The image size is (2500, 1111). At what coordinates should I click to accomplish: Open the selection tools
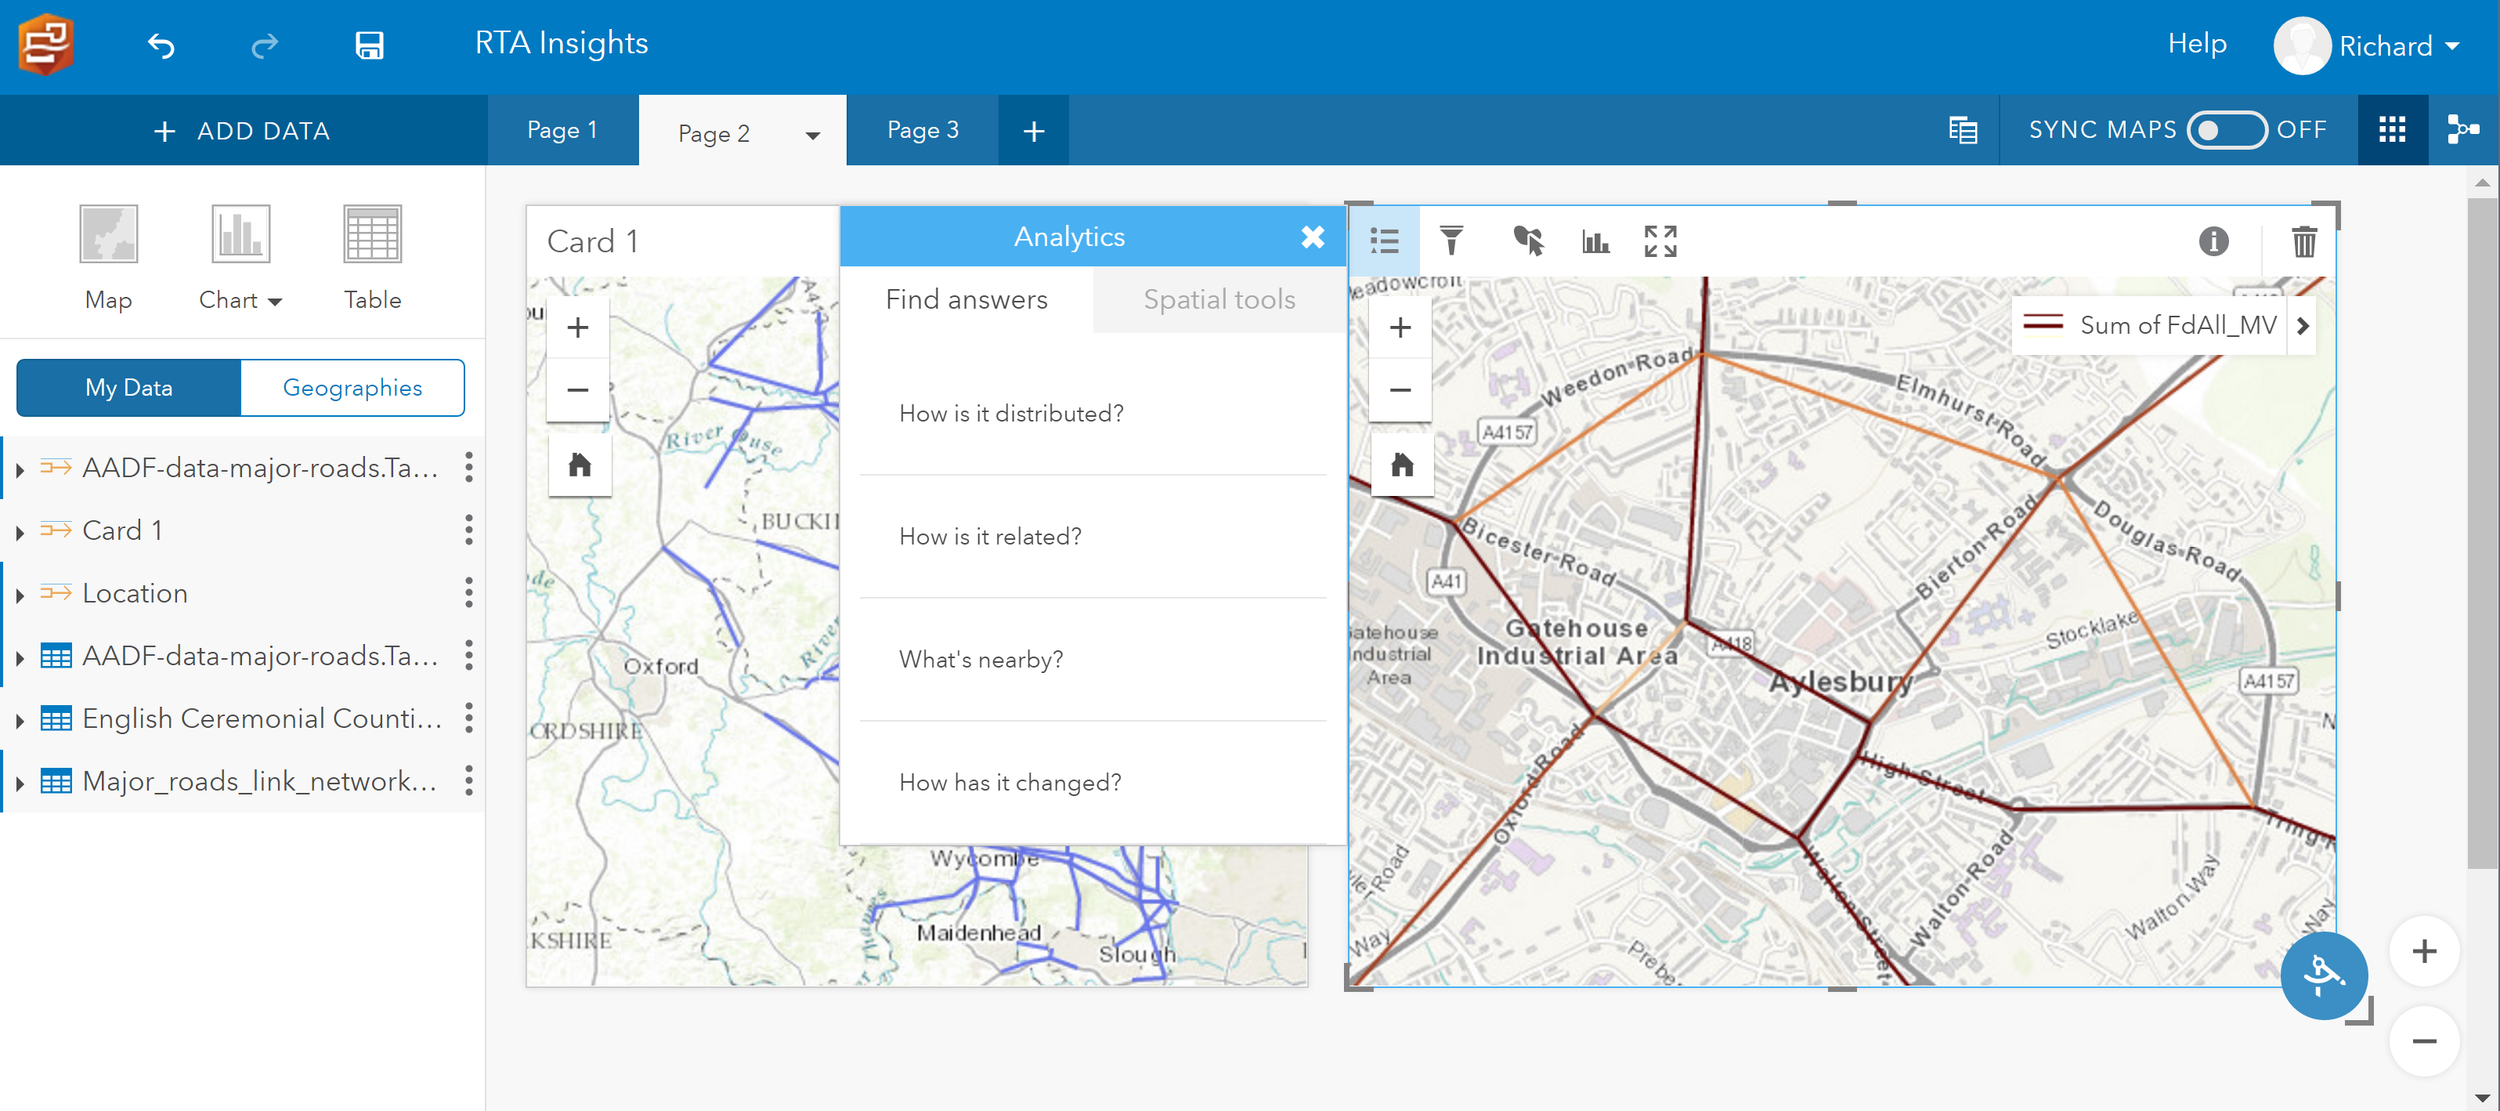(x=1527, y=241)
